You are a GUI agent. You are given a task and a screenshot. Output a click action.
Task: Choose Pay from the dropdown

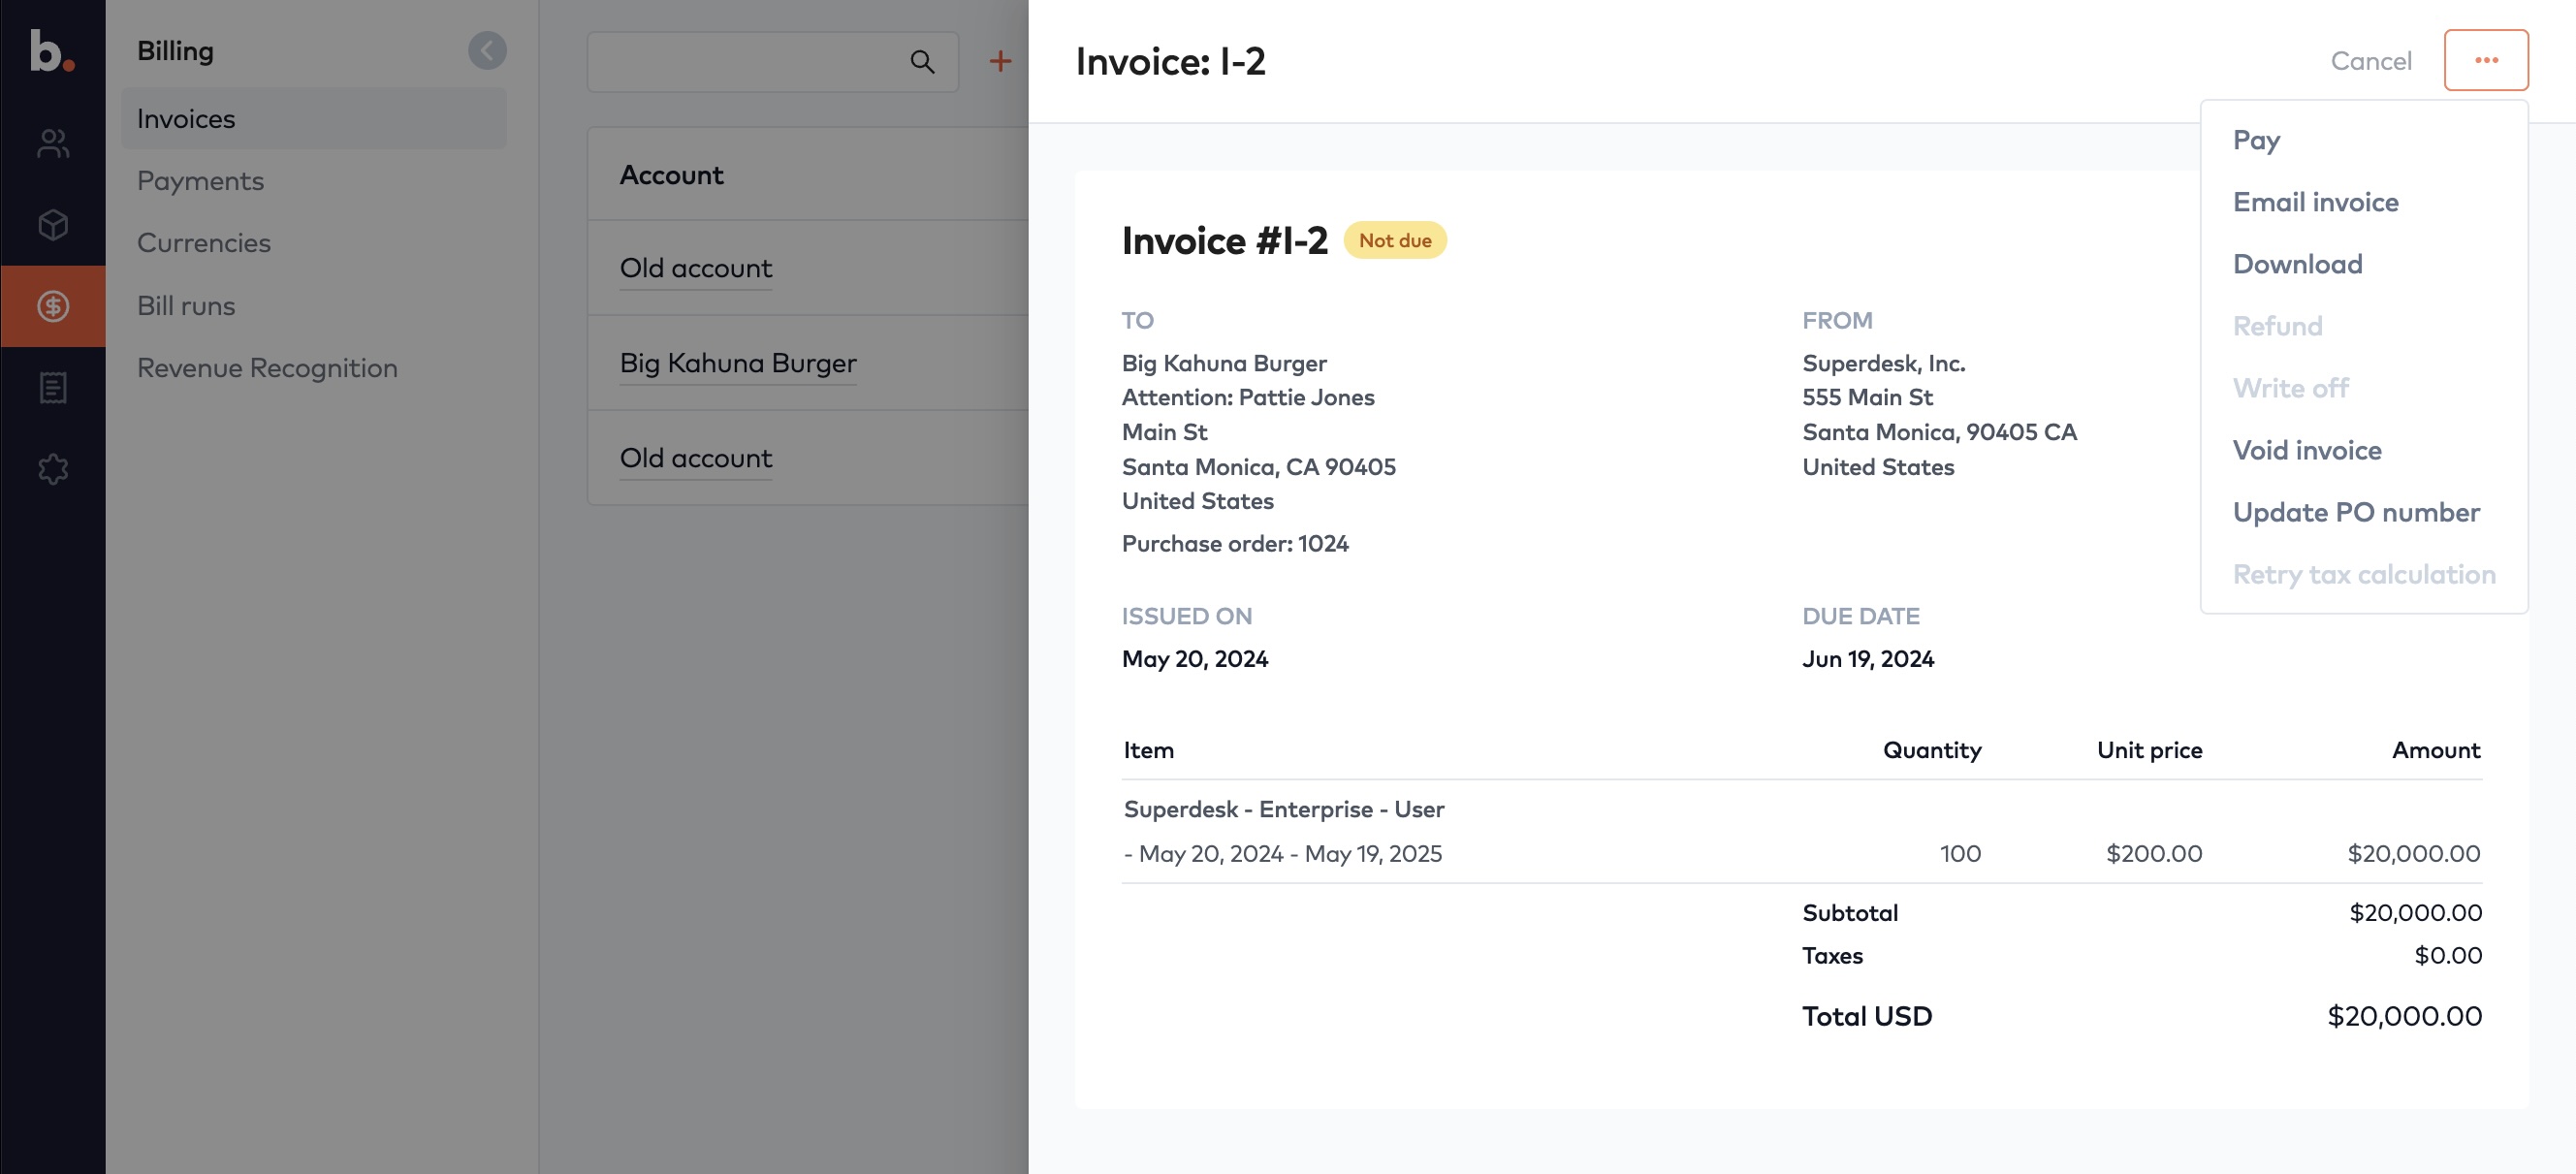click(x=2256, y=140)
